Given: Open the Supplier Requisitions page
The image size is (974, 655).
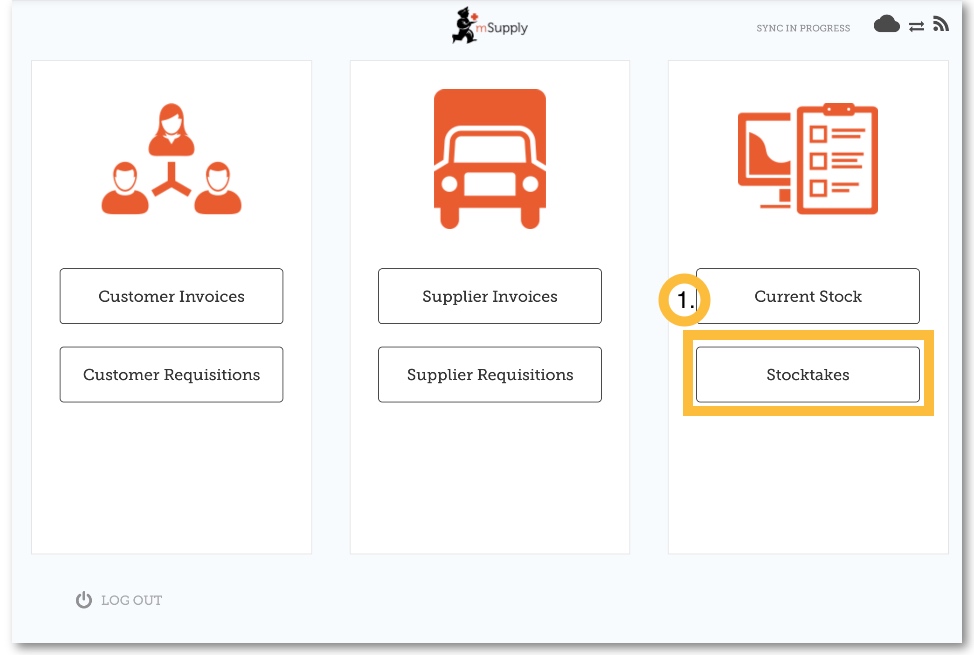Looking at the screenshot, I should click(x=490, y=375).
